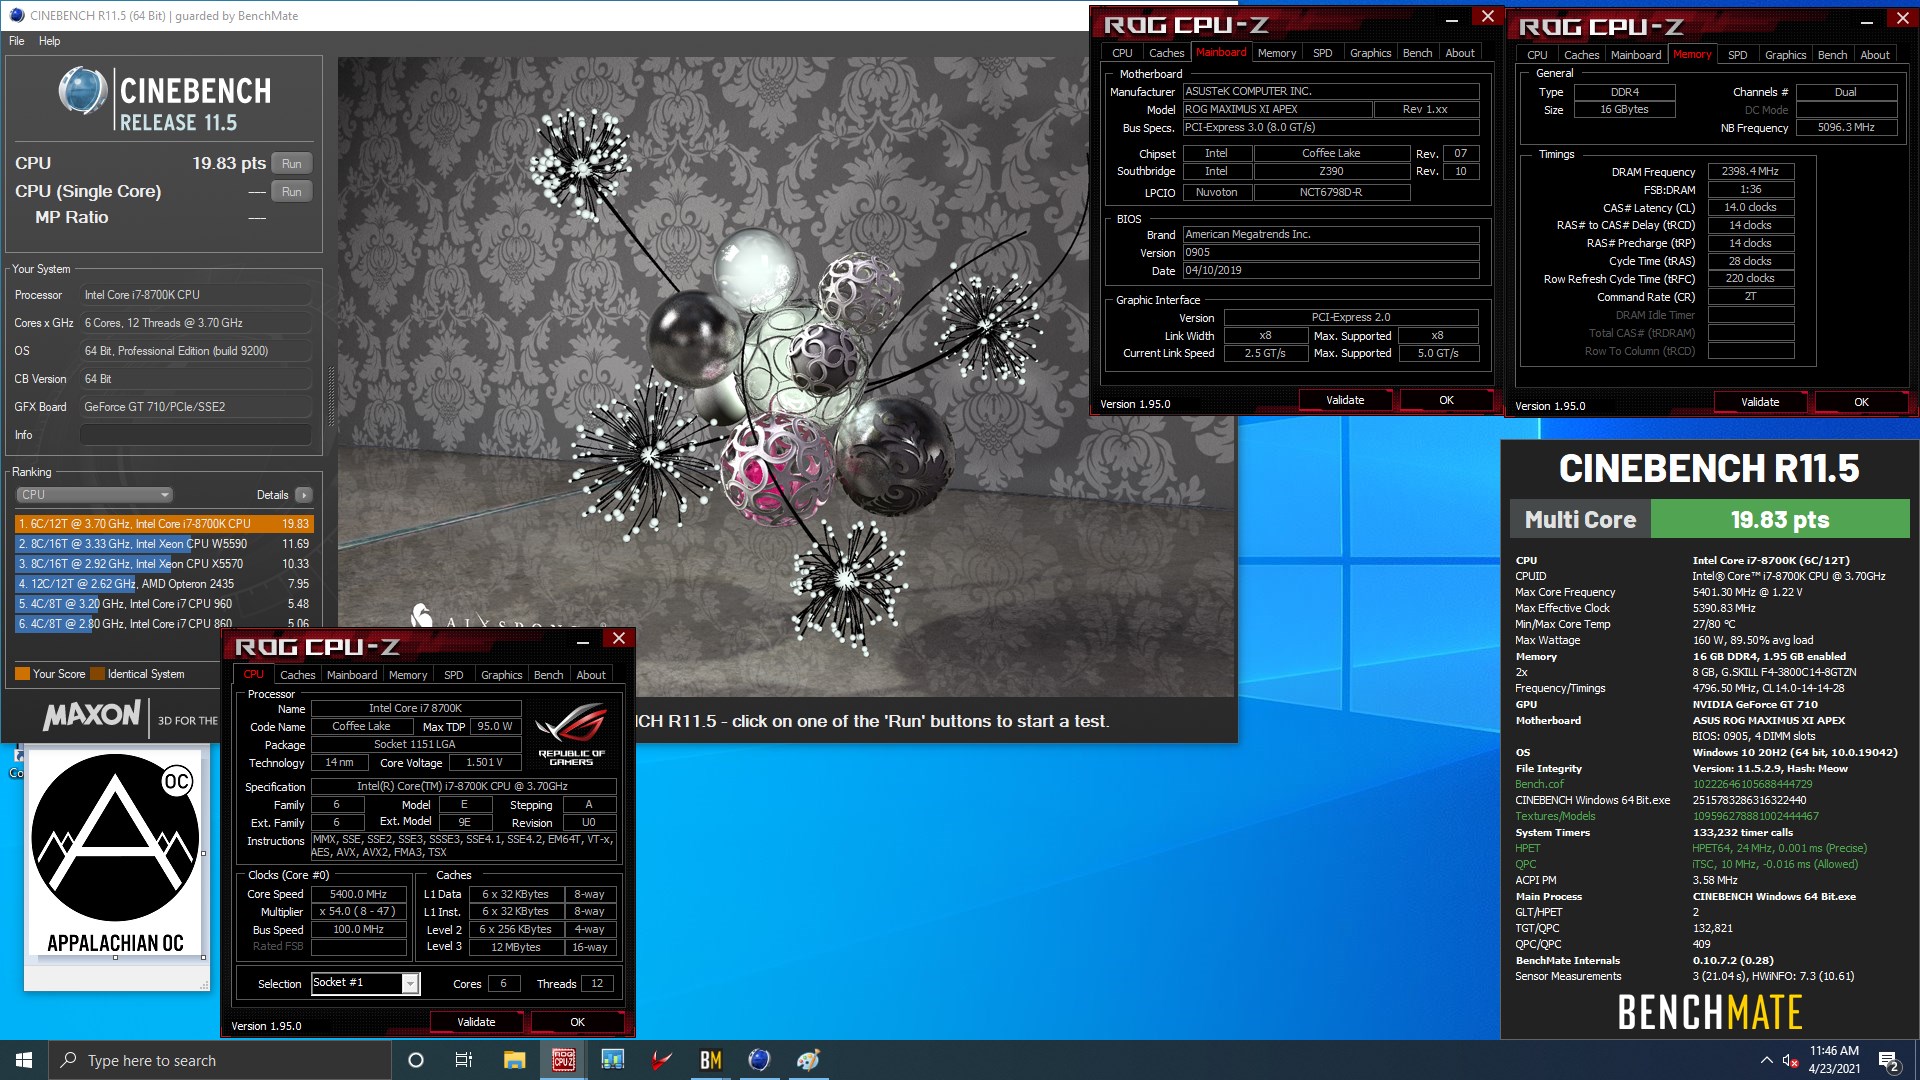This screenshot has width=1920, height=1080.
Task: Open the Windows Start menu
Action: point(24,1060)
